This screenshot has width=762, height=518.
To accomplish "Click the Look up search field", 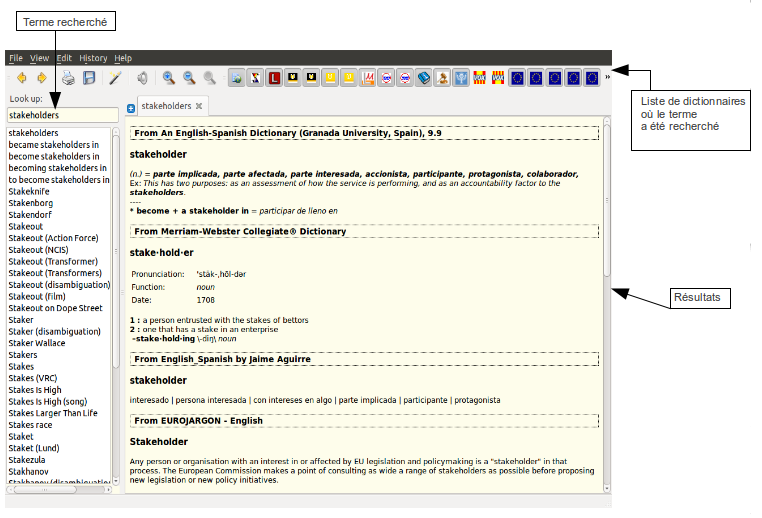I will [63, 115].
